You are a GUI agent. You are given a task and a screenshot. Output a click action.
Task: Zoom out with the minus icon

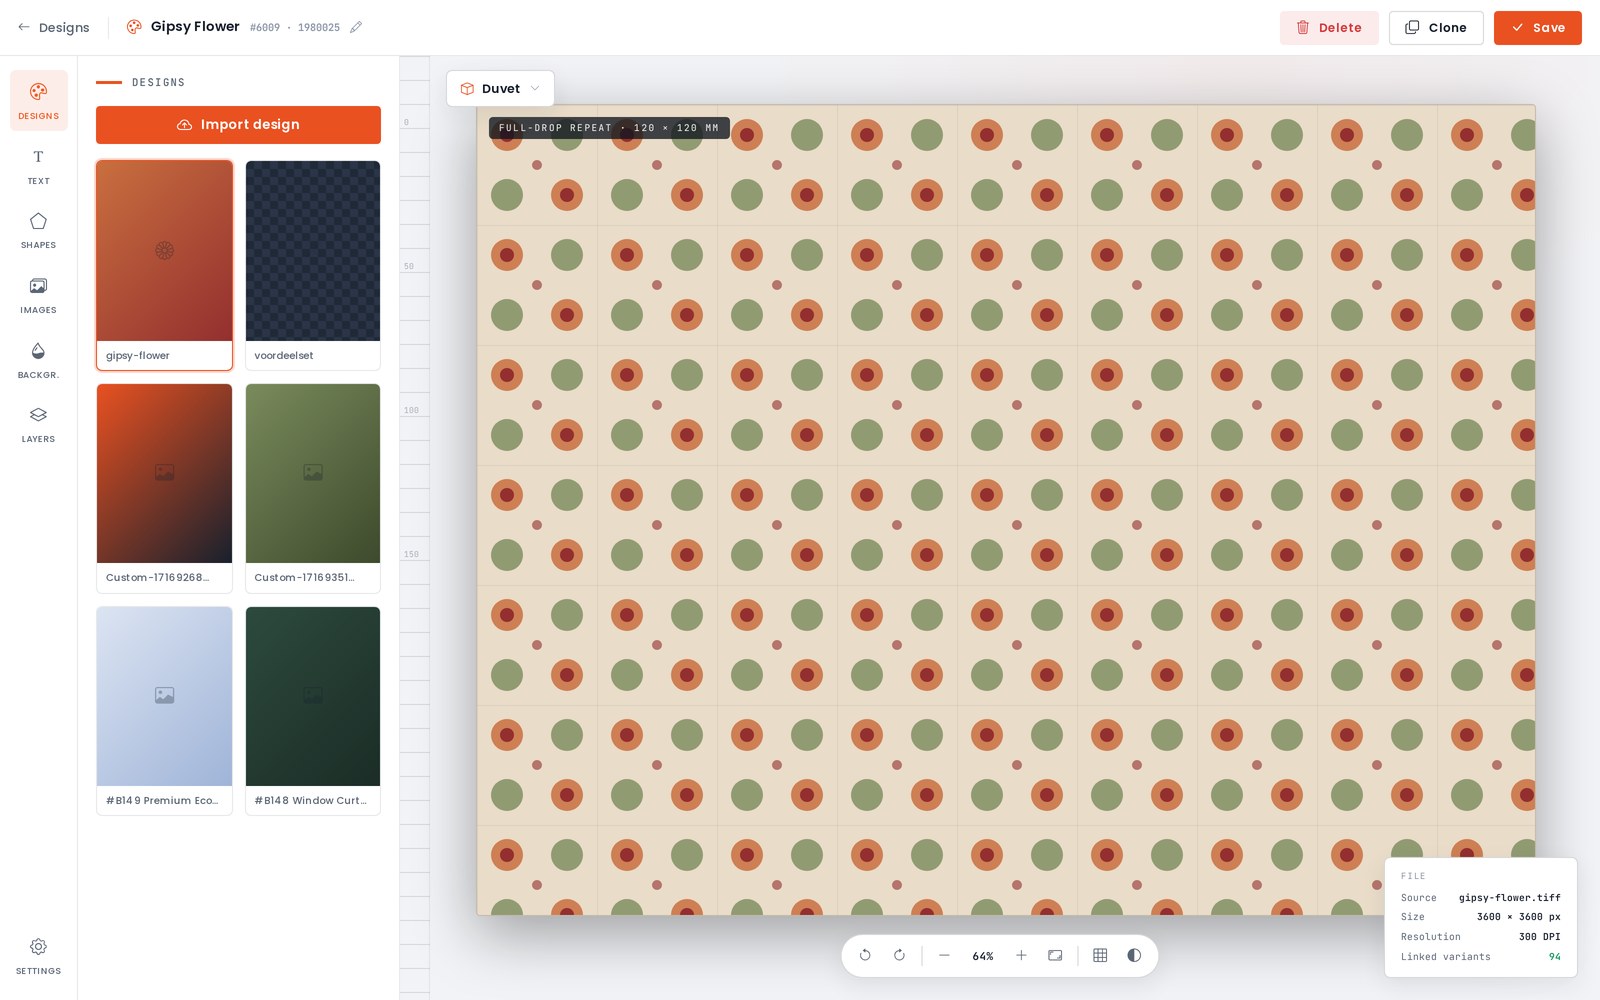click(944, 956)
